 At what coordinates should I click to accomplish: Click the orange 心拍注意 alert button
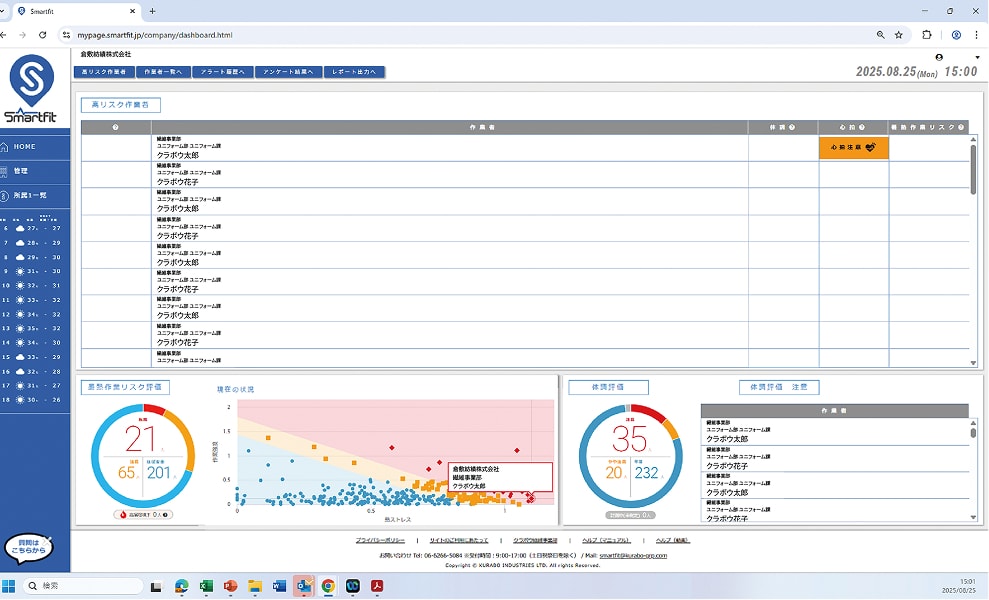[853, 147]
